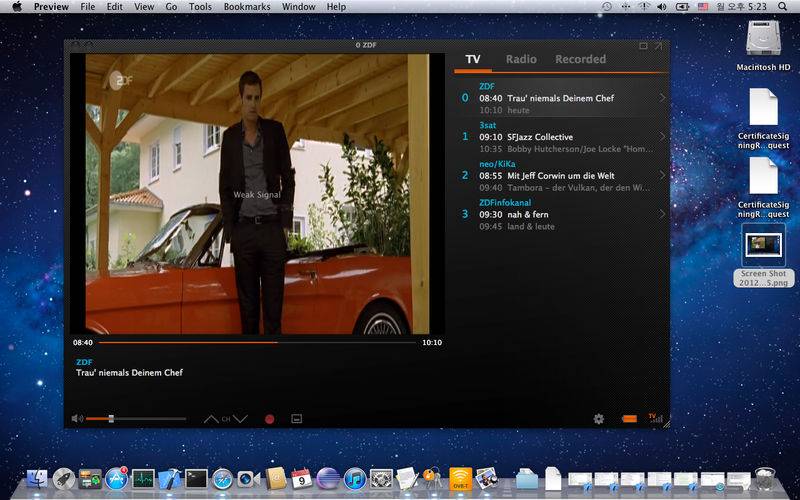
Task: Open Calendar icon showing 9 in Dock
Action: [302, 479]
